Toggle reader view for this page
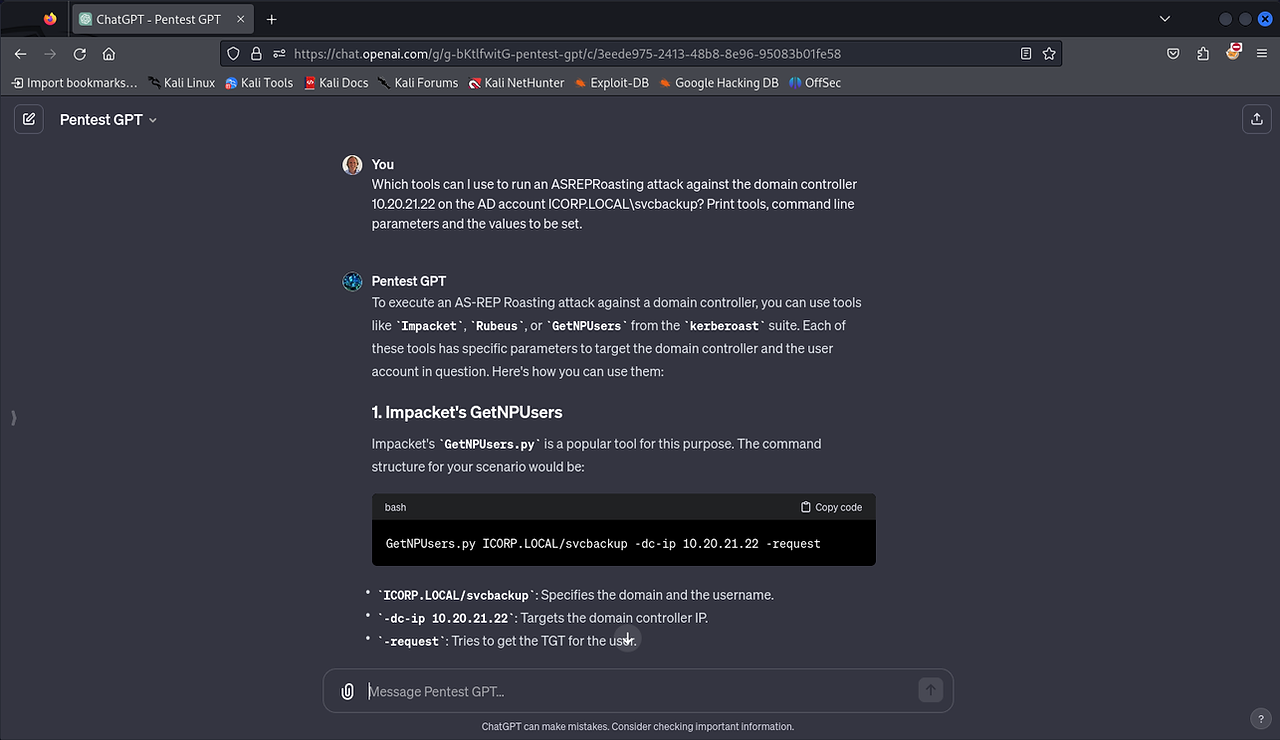 coord(1026,54)
